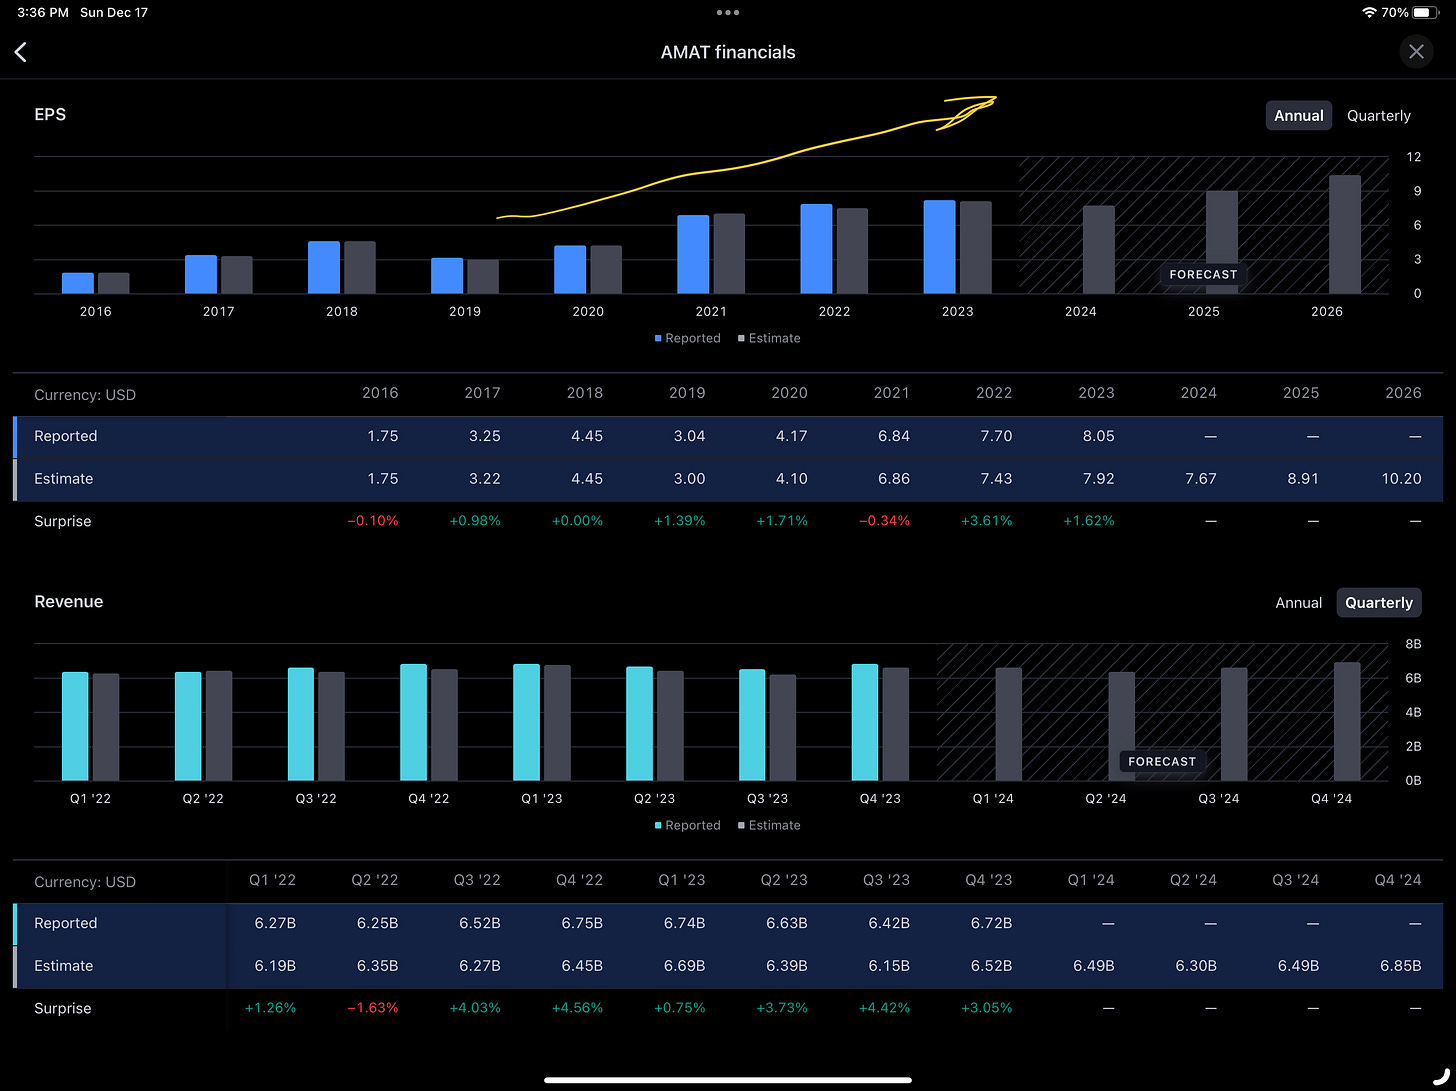Viewport: 1456px width, 1091px height.
Task: Switch Revenue chart to Annual
Action: click(x=1298, y=603)
